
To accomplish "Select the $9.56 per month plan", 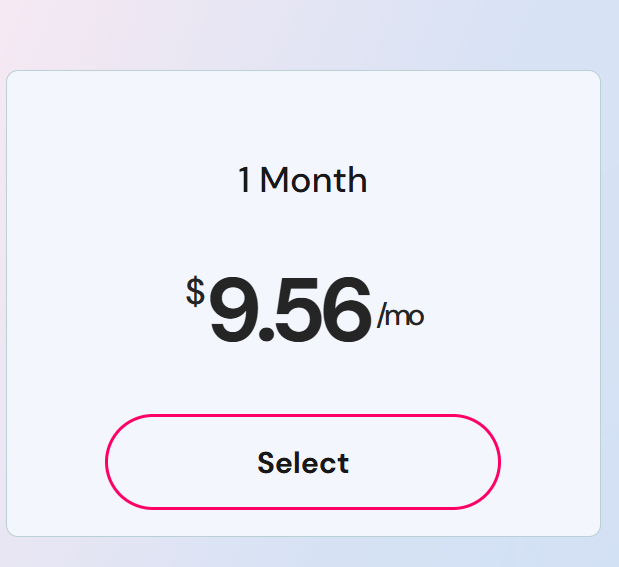I will click(x=303, y=462).
